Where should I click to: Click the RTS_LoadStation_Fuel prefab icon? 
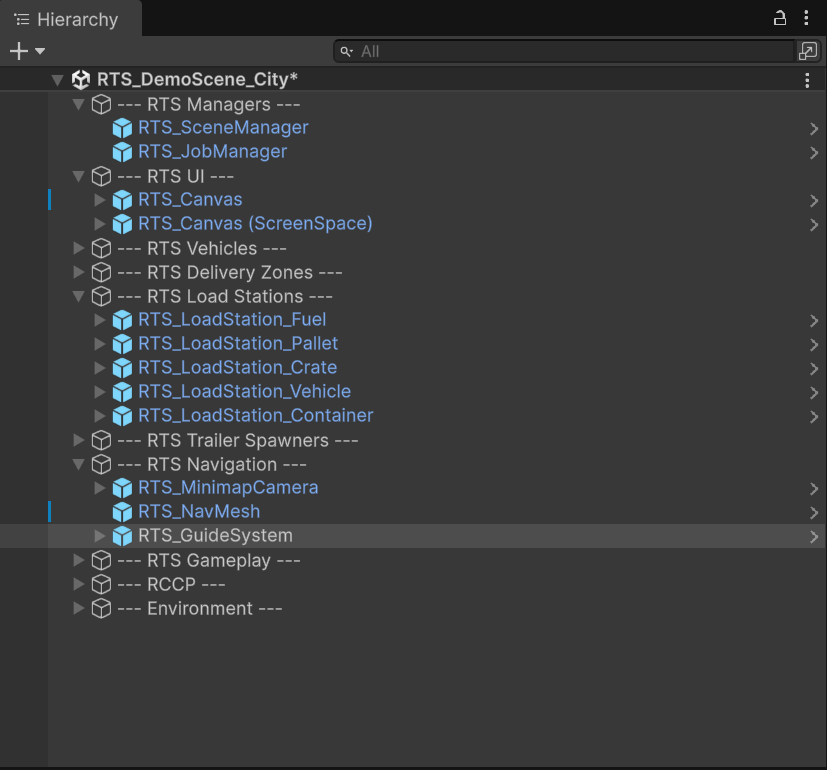point(122,320)
